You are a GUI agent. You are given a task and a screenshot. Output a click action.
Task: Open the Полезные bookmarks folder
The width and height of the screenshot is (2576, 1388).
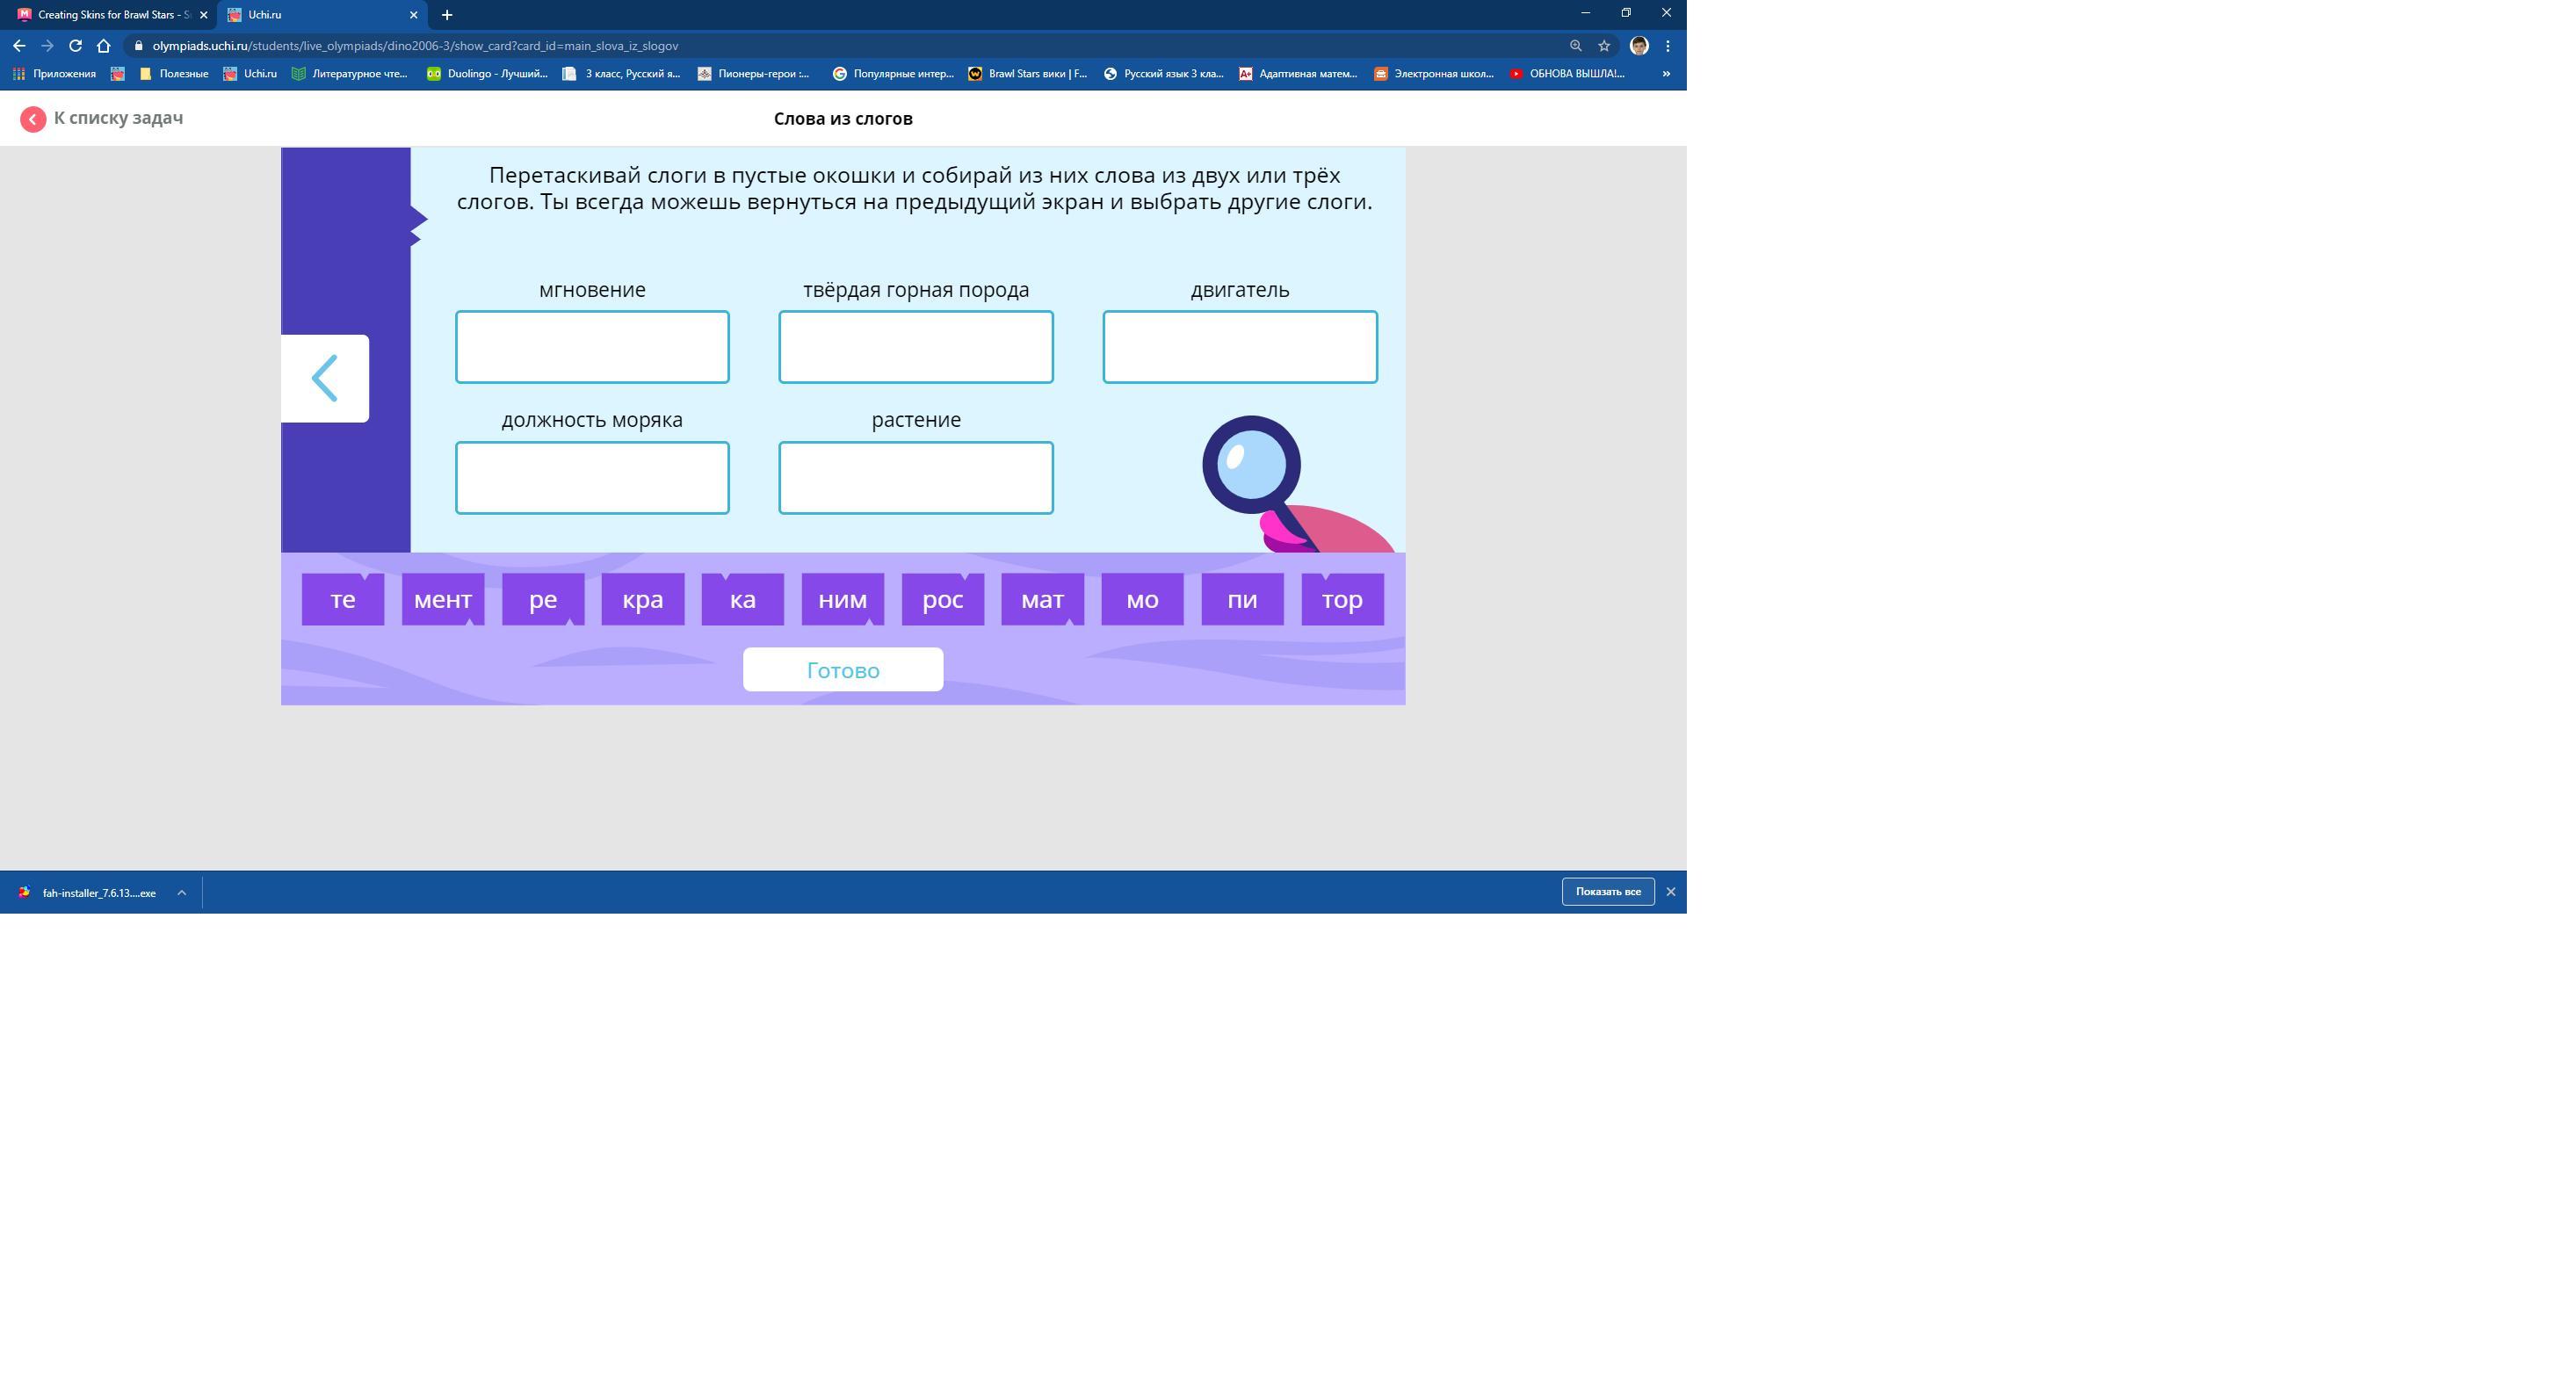(x=174, y=74)
